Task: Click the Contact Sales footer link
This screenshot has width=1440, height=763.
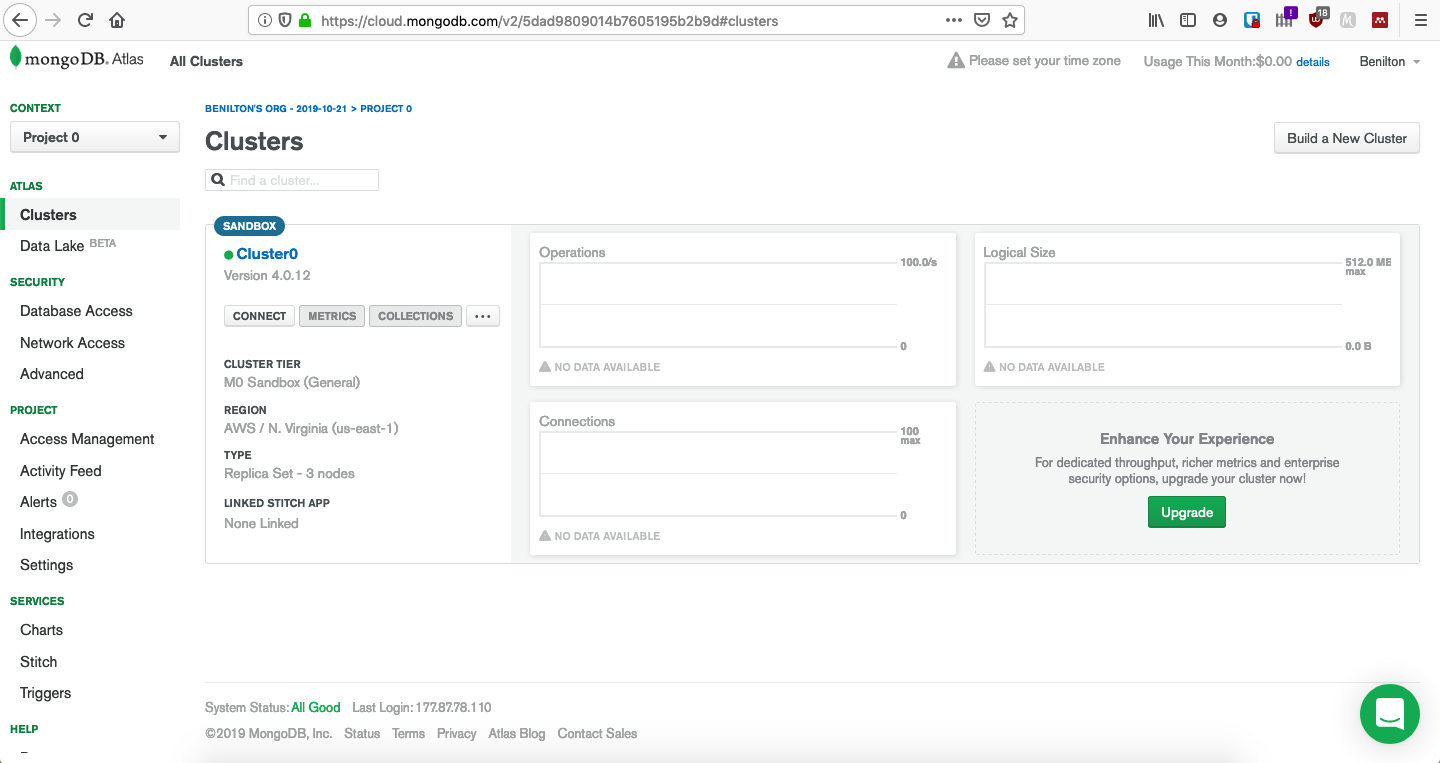Action: 597,733
